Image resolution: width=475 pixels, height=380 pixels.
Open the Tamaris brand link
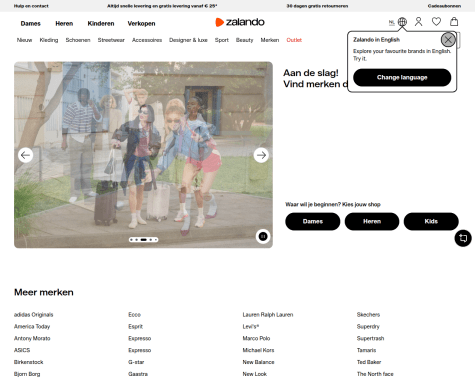click(366, 350)
